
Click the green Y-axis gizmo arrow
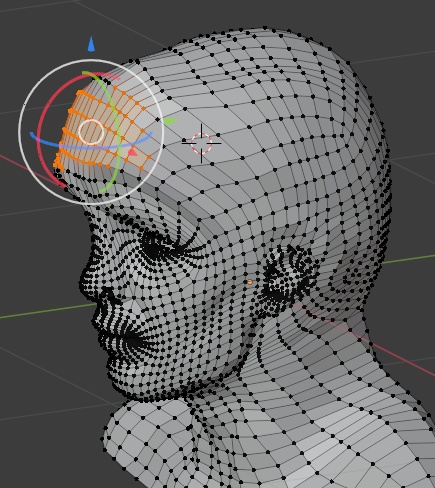point(171,121)
